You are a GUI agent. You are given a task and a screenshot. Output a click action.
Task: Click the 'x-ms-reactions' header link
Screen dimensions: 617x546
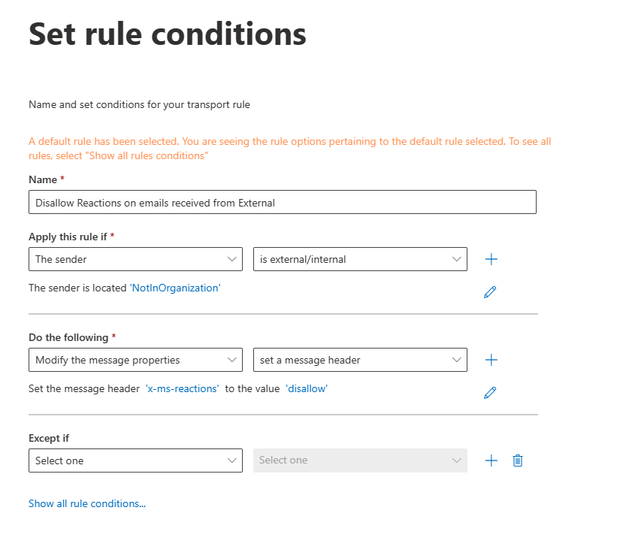click(x=182, y=389)
